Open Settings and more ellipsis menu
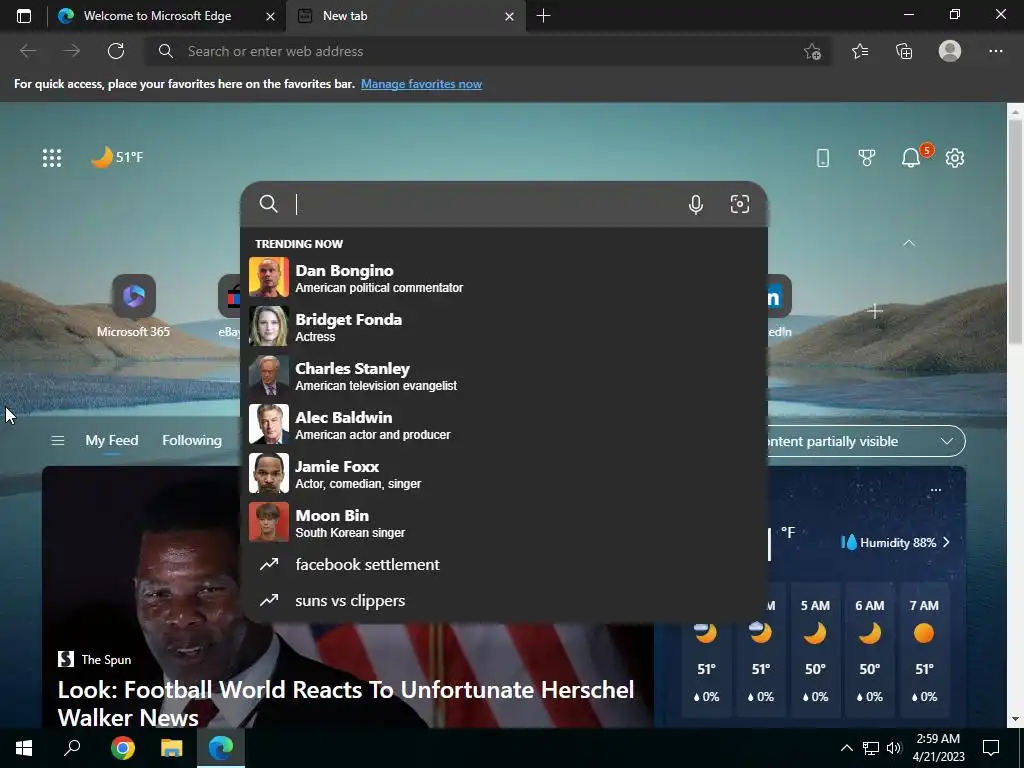This screenshot has height=768, width=1024. pyautogui.click(x=995, y=51)
